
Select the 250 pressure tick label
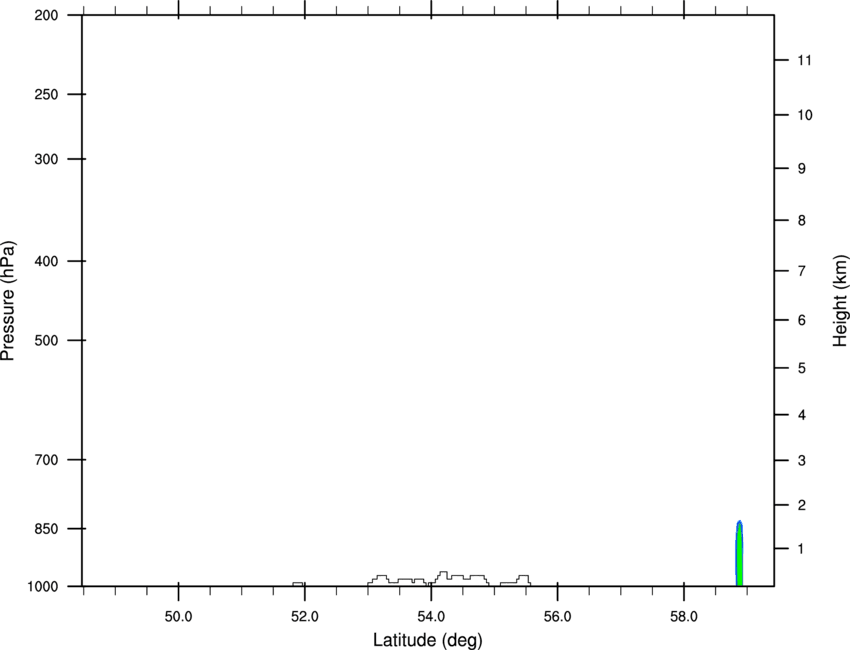click(46, 94)
